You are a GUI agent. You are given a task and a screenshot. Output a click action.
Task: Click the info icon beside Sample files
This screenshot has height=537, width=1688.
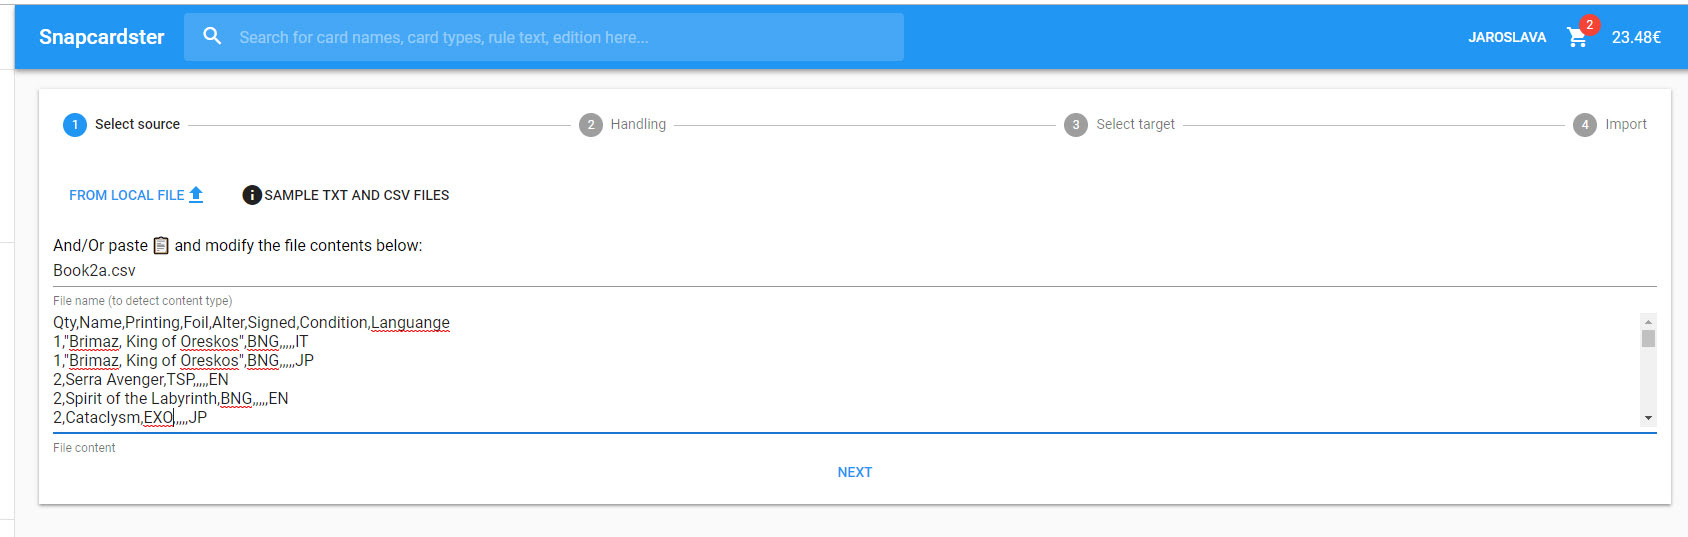click(252, 195)
